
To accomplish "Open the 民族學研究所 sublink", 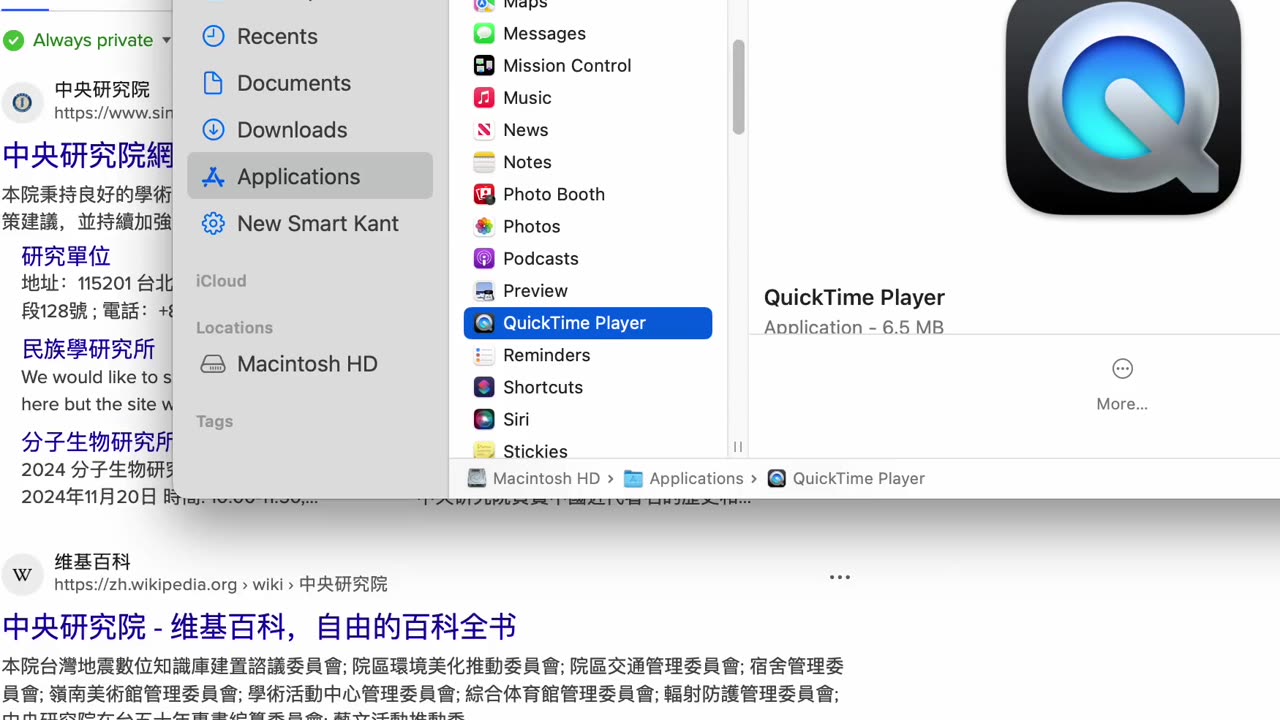I will coord(88,349).
